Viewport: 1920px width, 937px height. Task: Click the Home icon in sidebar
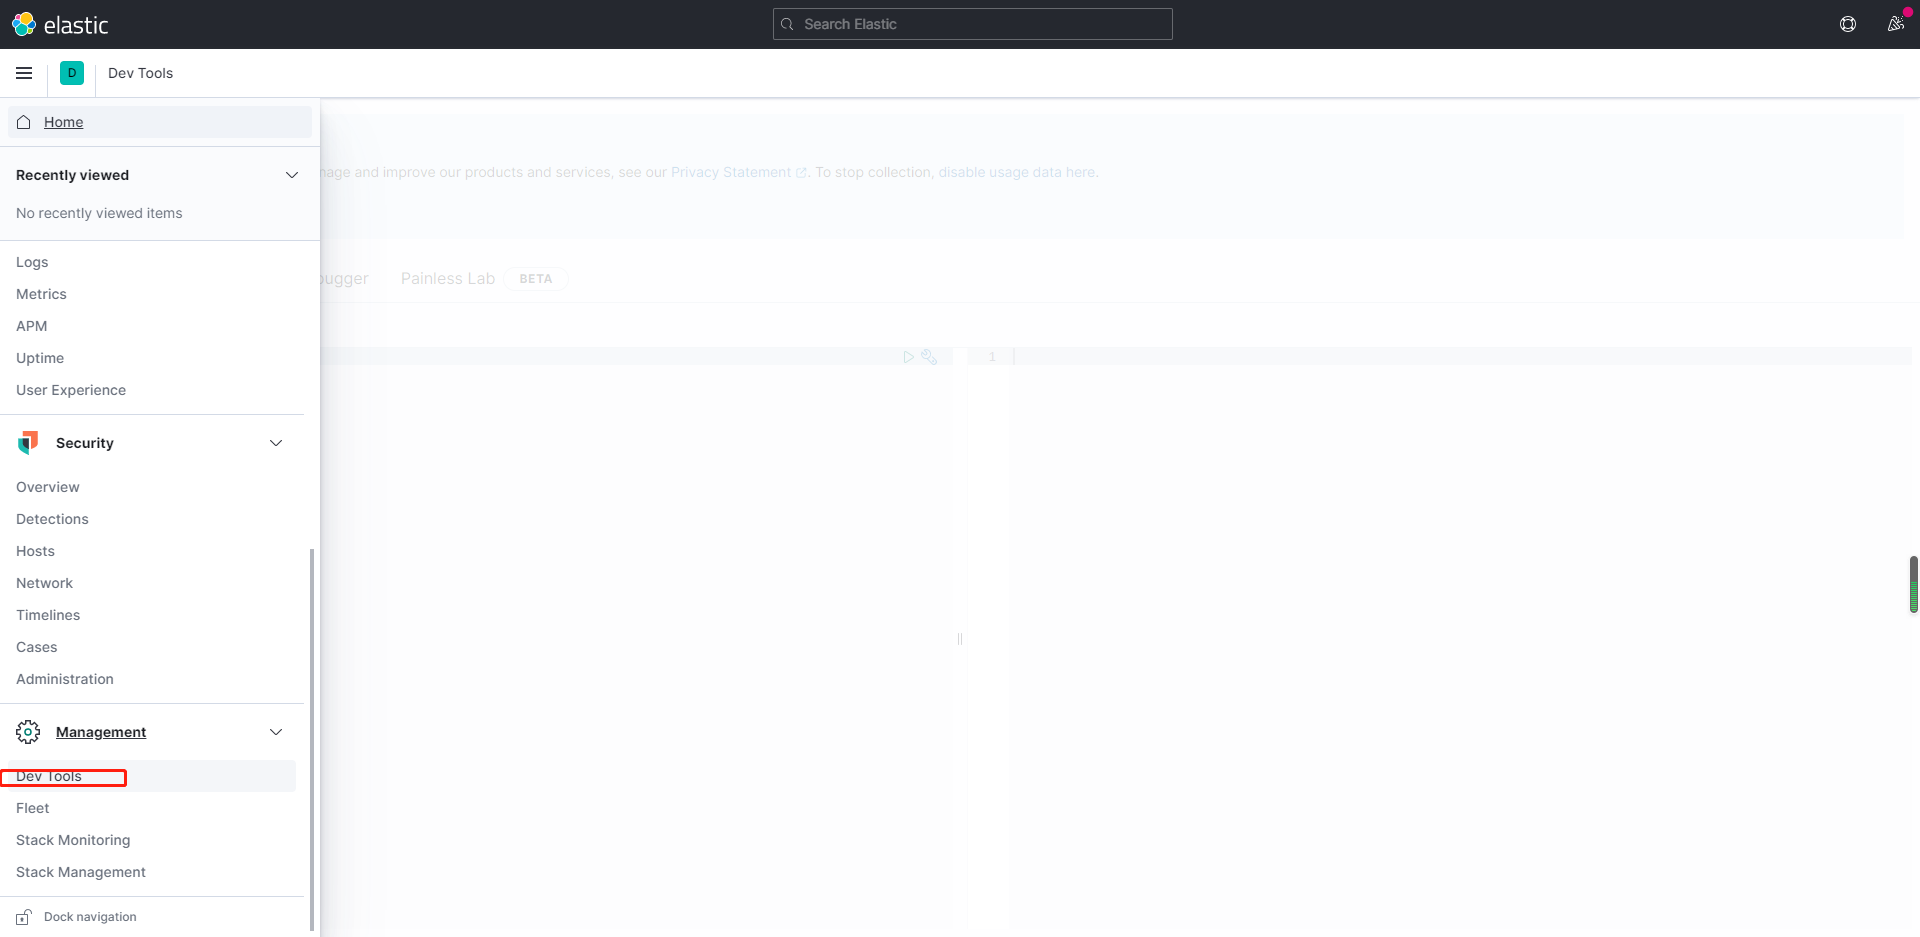tap(24, 122)
